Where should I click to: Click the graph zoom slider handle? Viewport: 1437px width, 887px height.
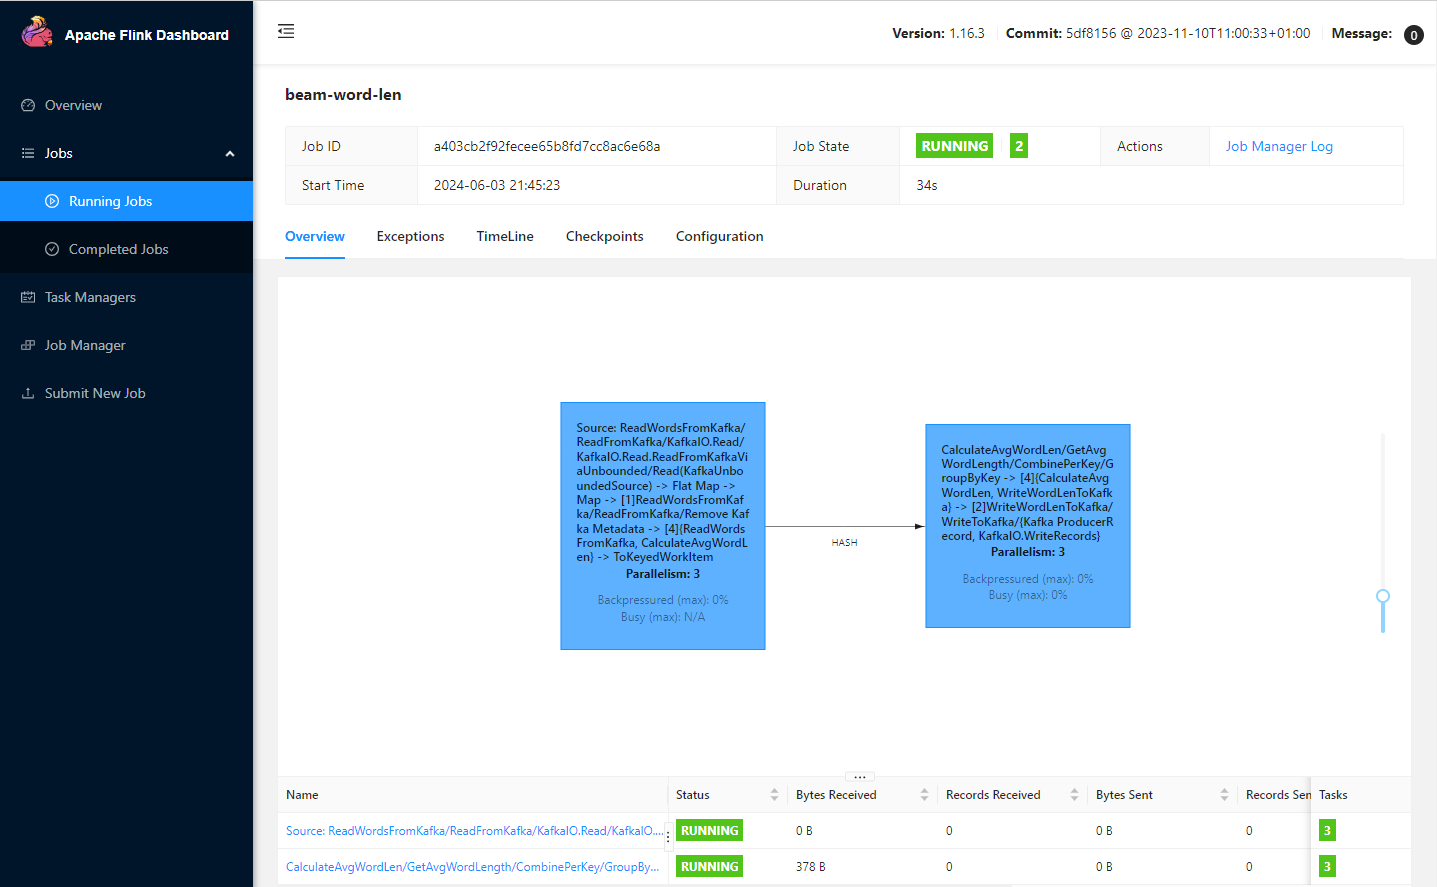(x=1383, y=596)
